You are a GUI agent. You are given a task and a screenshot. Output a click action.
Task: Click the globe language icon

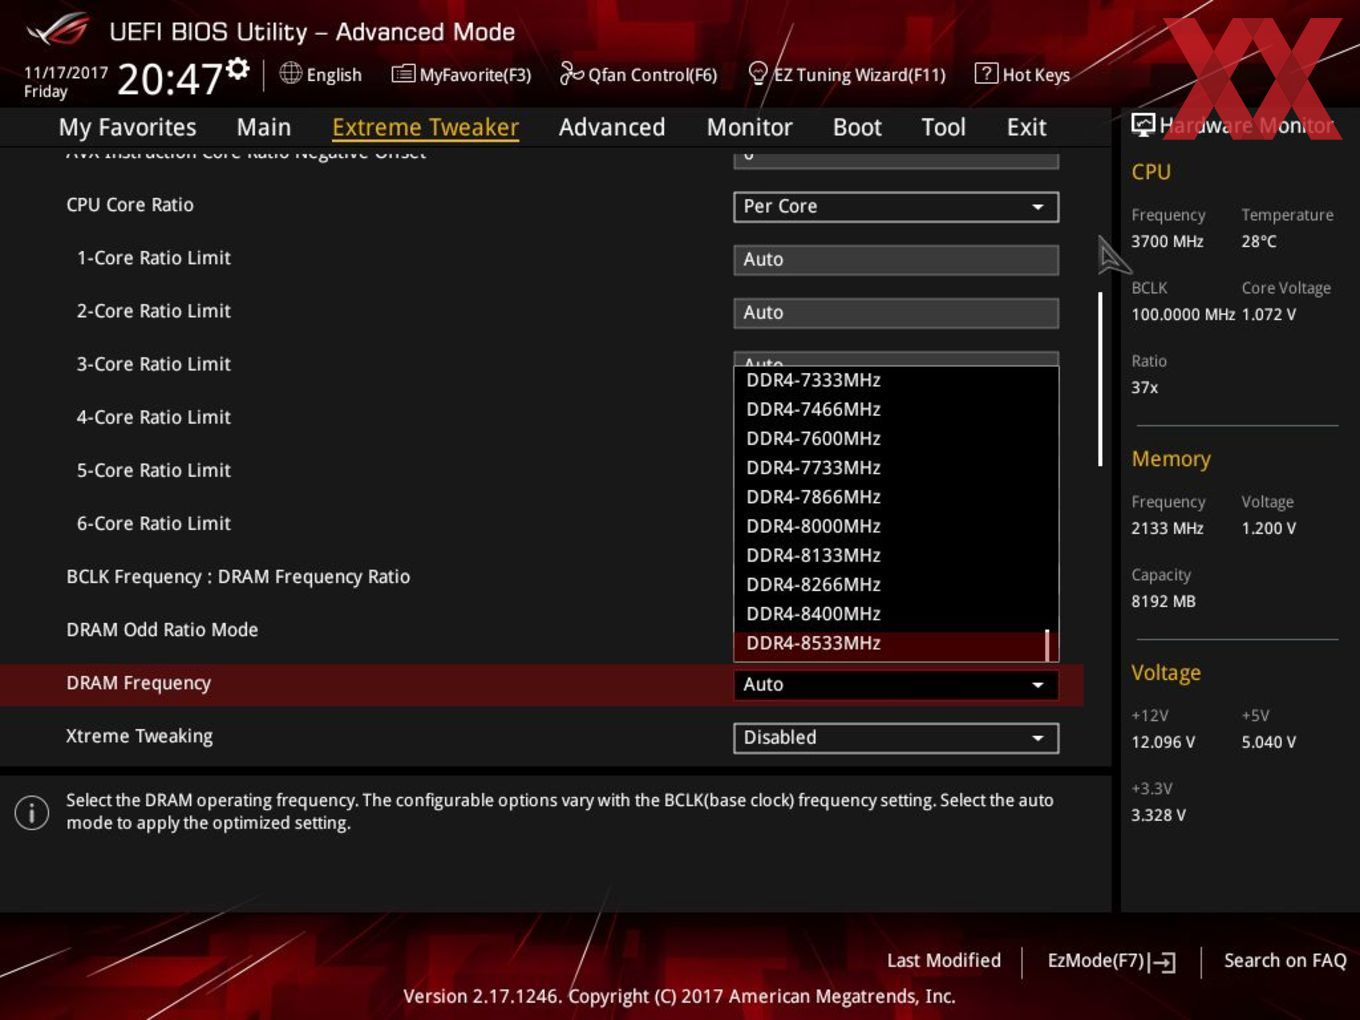point(290,73)
